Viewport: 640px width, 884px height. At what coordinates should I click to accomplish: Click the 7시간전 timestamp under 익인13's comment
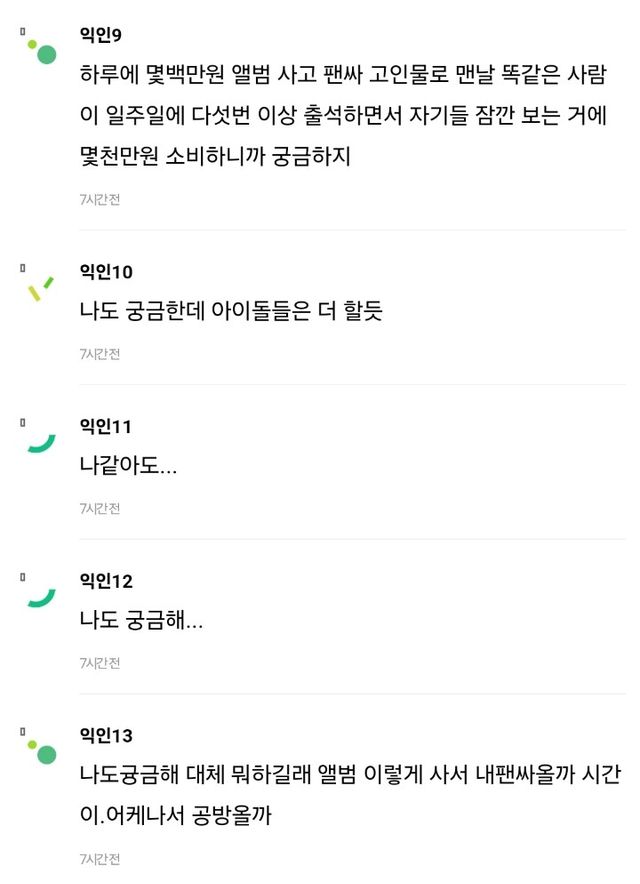tap(100, 858)
